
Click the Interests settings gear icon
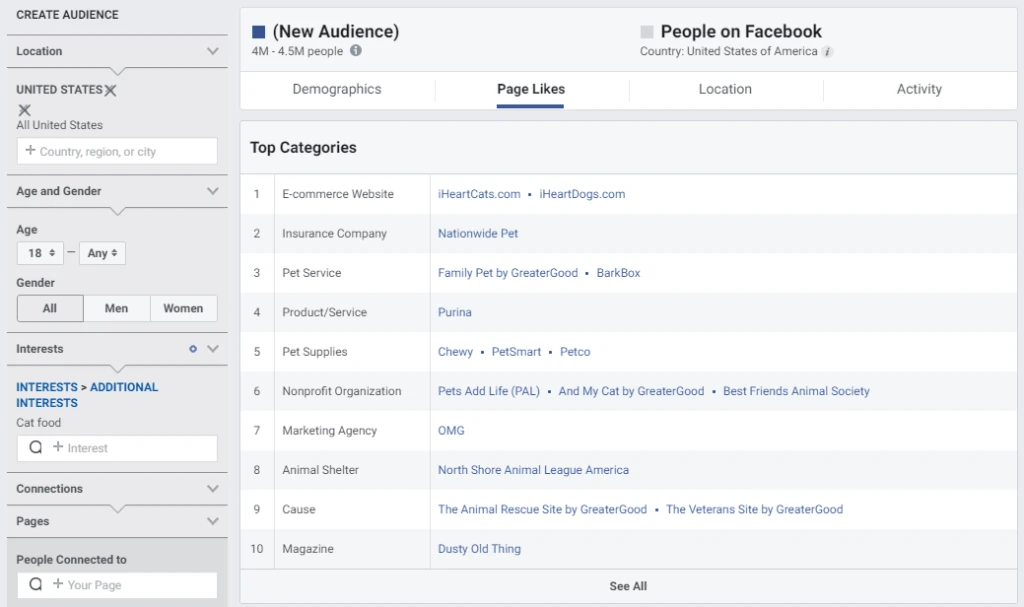pos(193,349)
